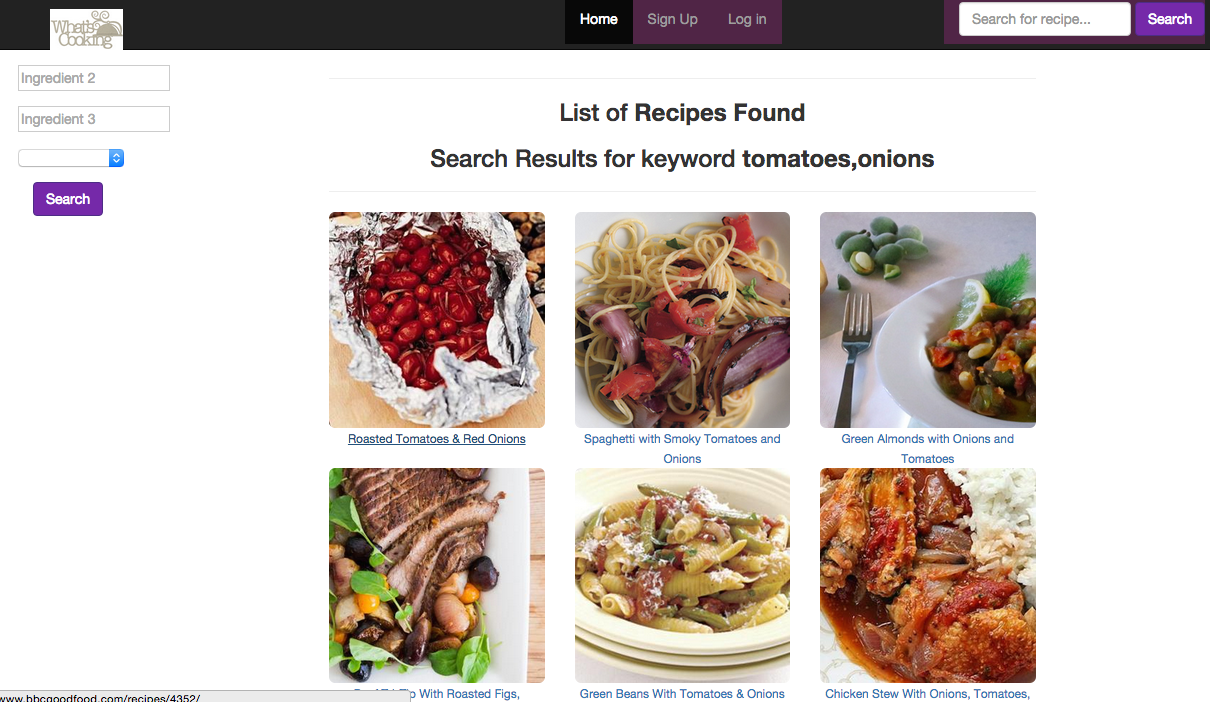Image resolution: width=1210 pixels, height=702 pixels.
Task: Click the dropdown's stepper arrows
Action: tap(116, 157)
